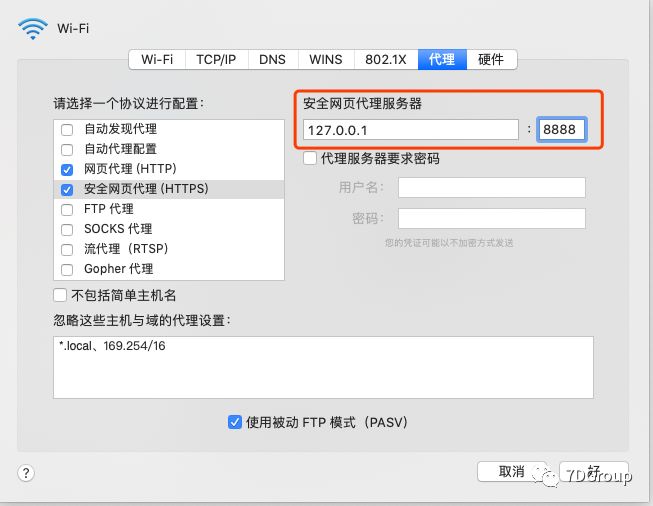Click the Wi-Fi signal icon

[x=32, y=29]
